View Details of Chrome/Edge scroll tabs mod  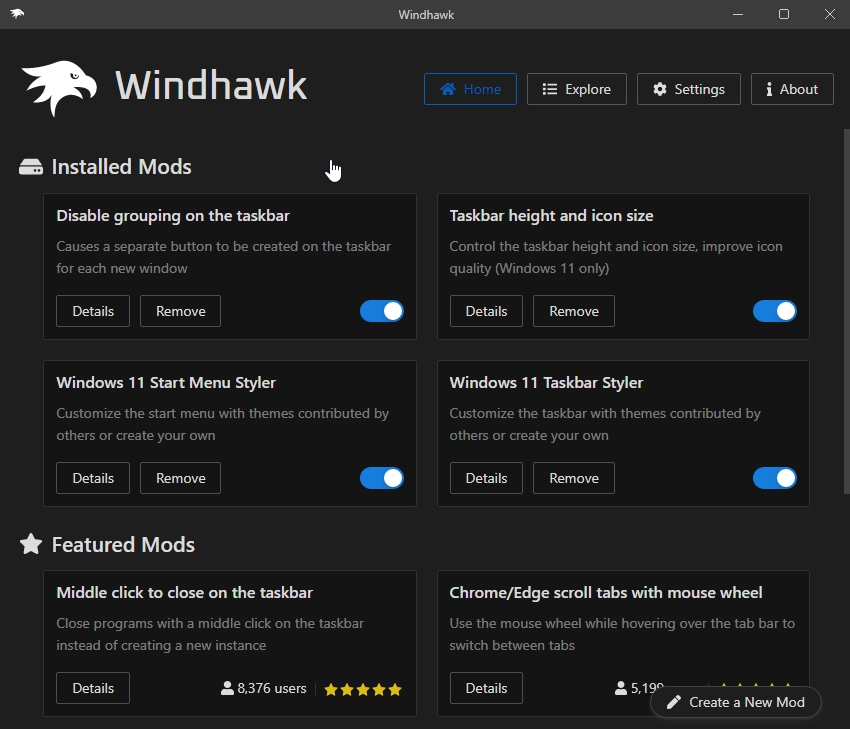pyautogui.click(x=486, y=688)
